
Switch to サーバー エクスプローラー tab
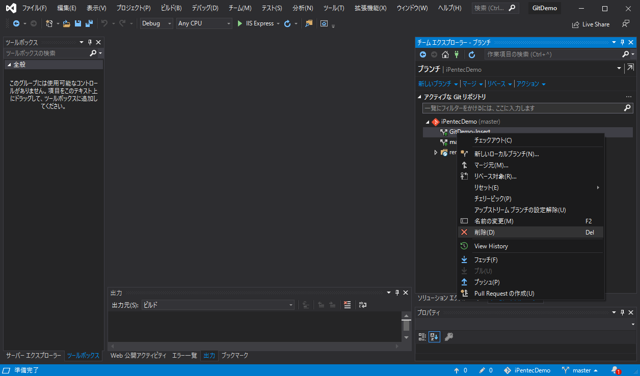click(x=33, y=356)
